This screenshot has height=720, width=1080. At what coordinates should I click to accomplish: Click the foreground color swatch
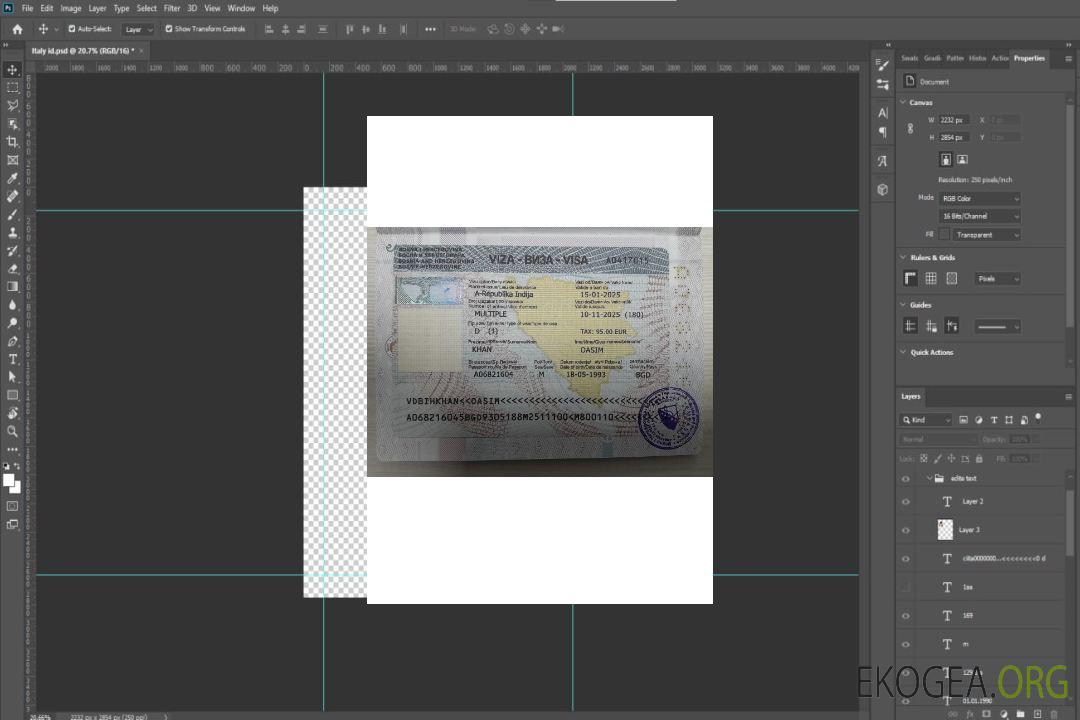tap(8, 480)
